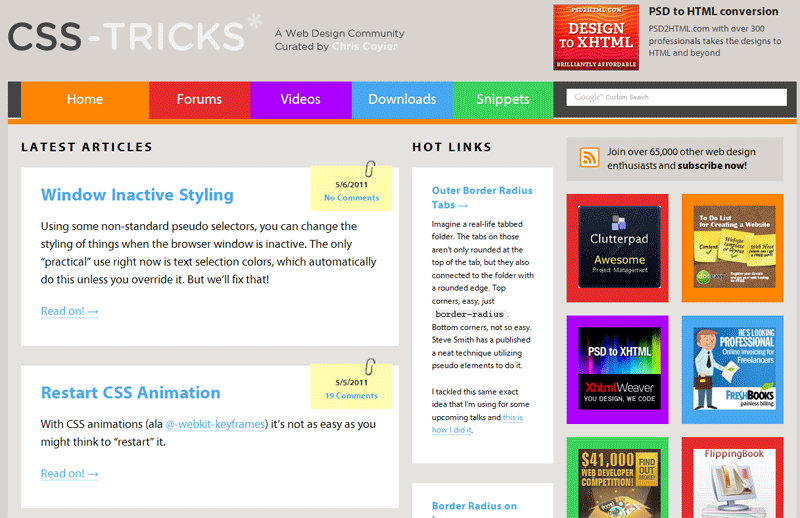Open the PSD2HTML Design to XHTML banner

pyautogui.click(x=595, y=37)
